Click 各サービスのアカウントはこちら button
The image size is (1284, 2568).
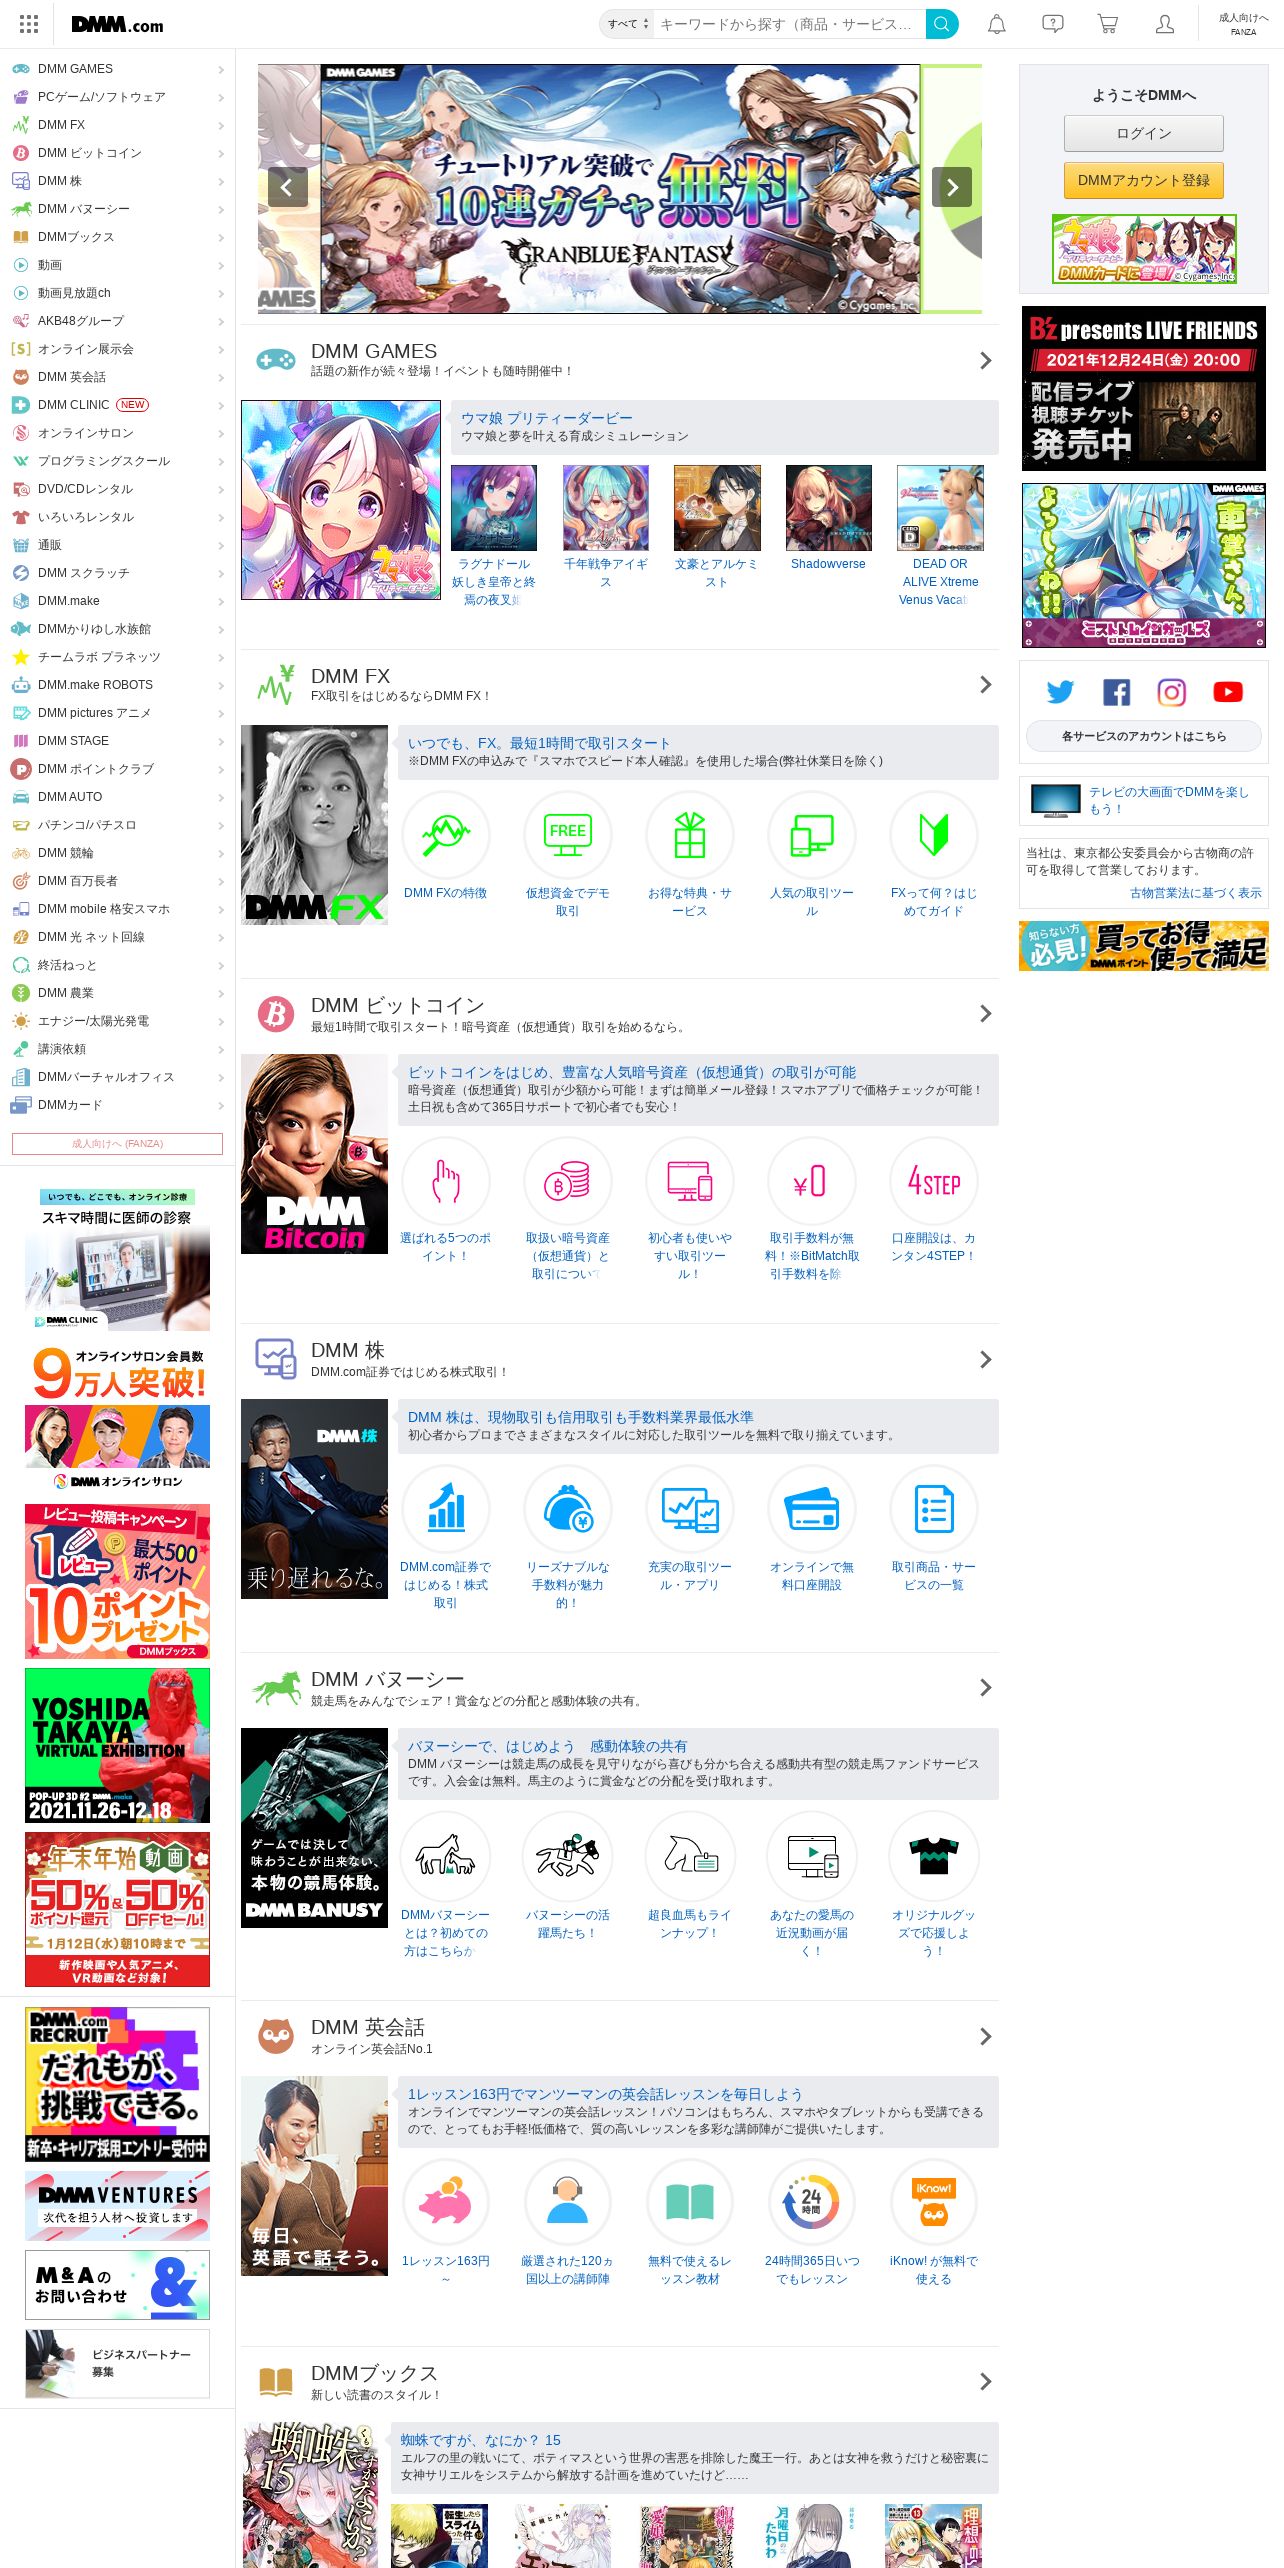coord(1144,736)
